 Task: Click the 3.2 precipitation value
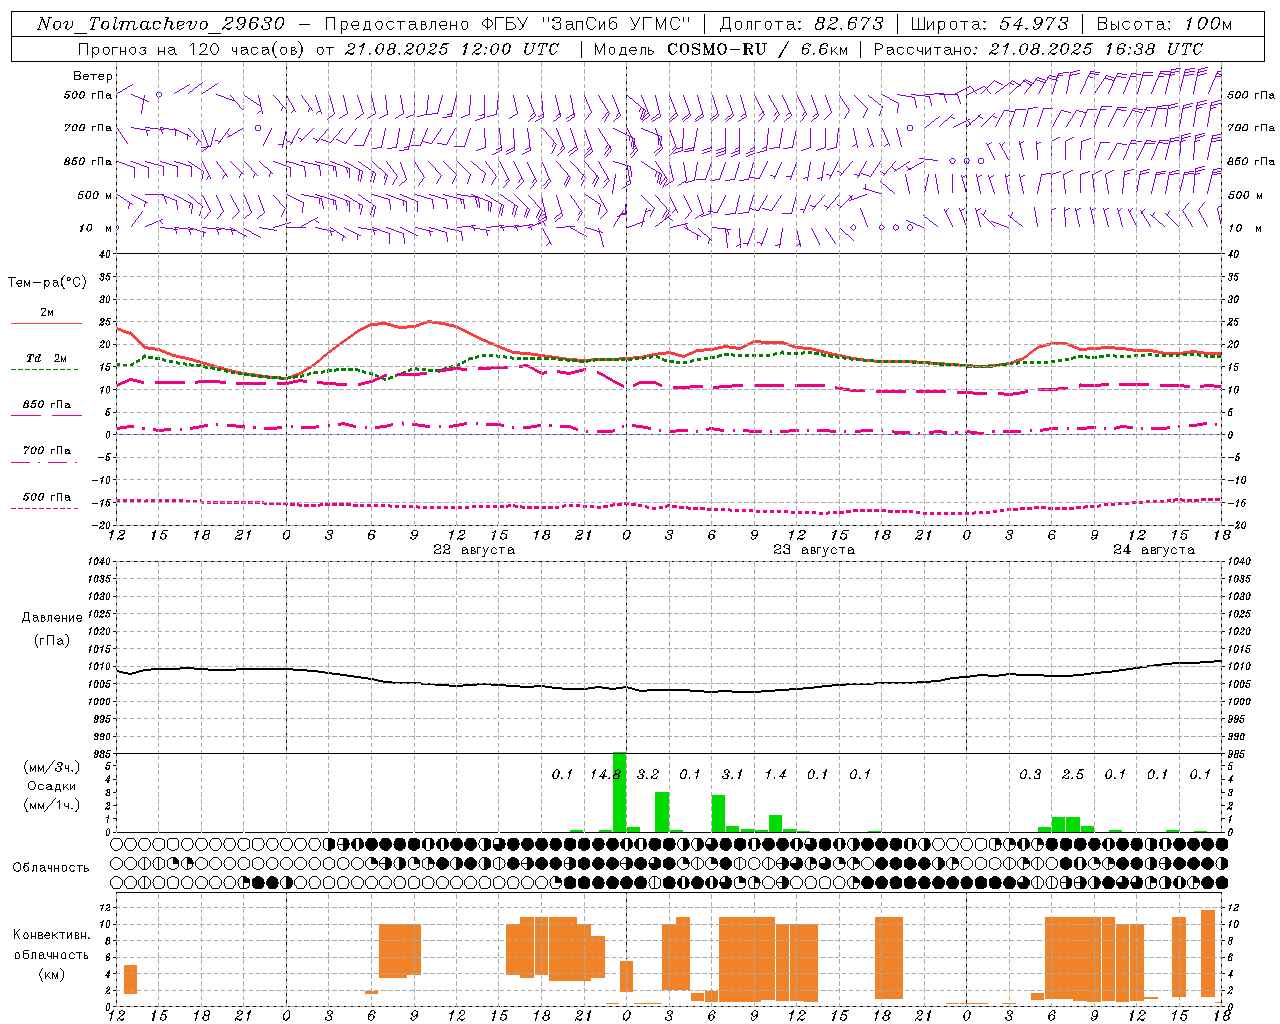pyautogui.click(x=648, y=774)
